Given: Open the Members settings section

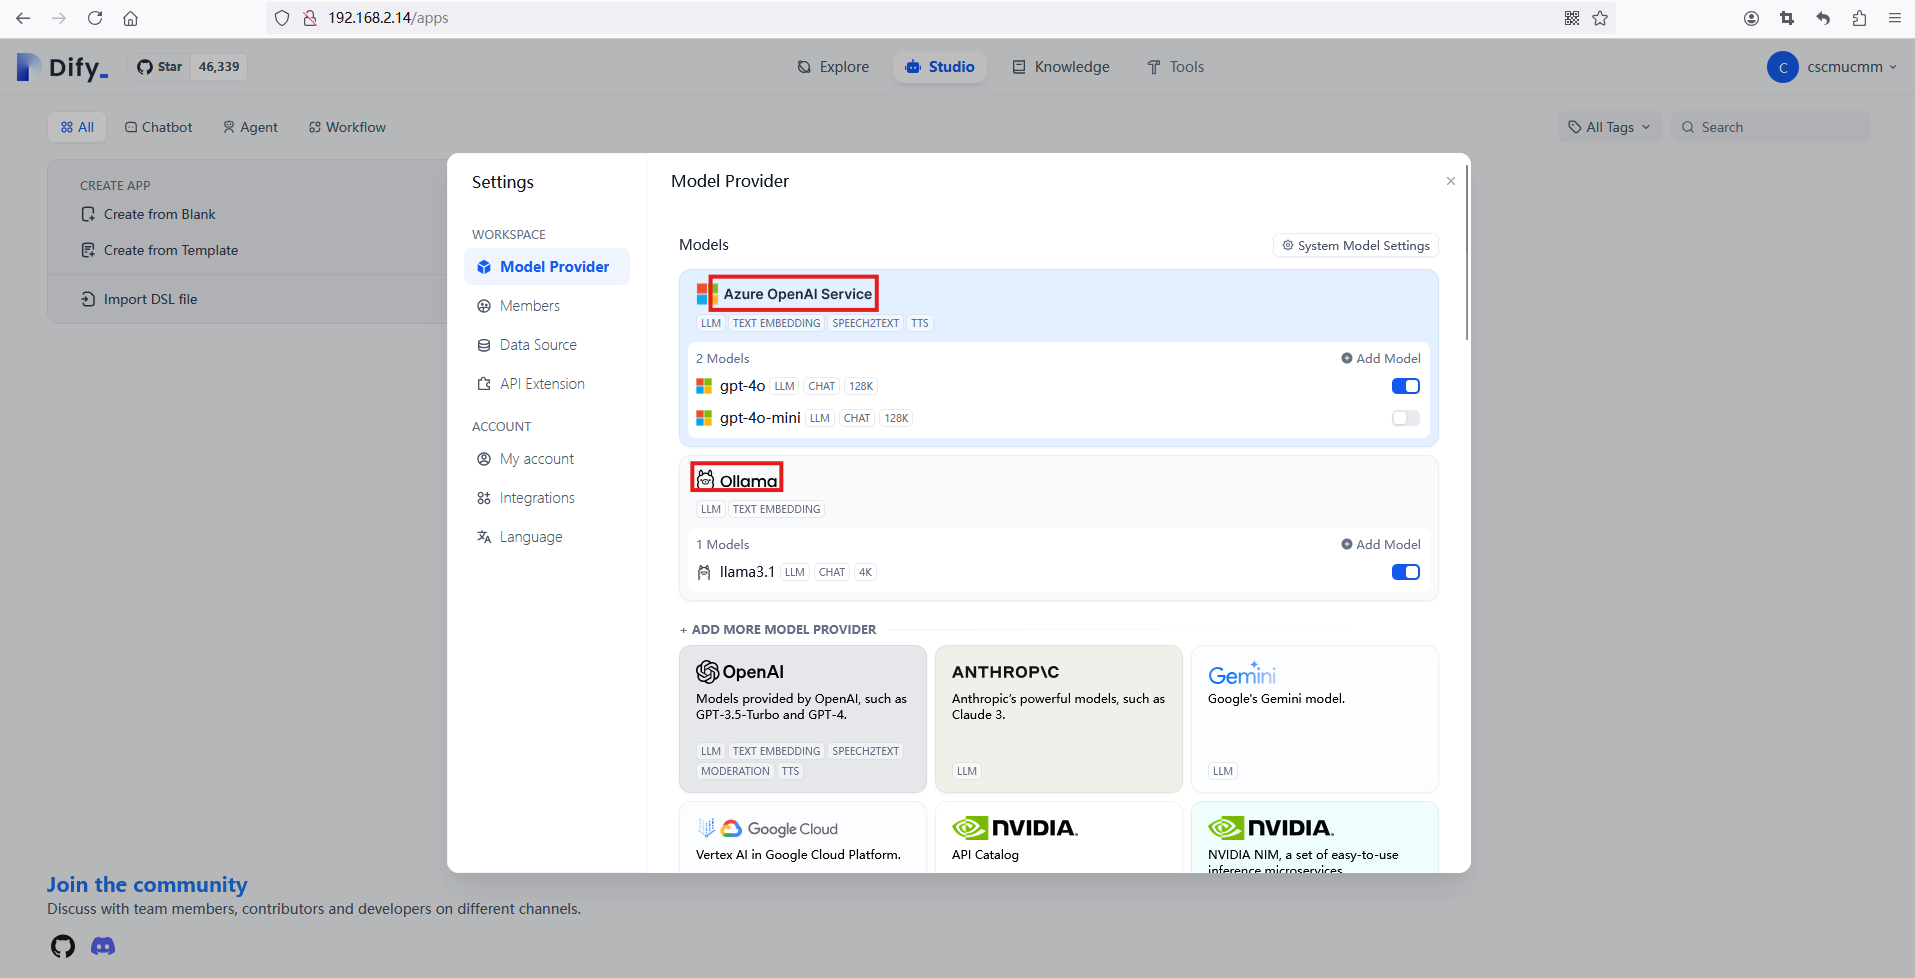Looking at the screenshot, I should coord(529,306).
